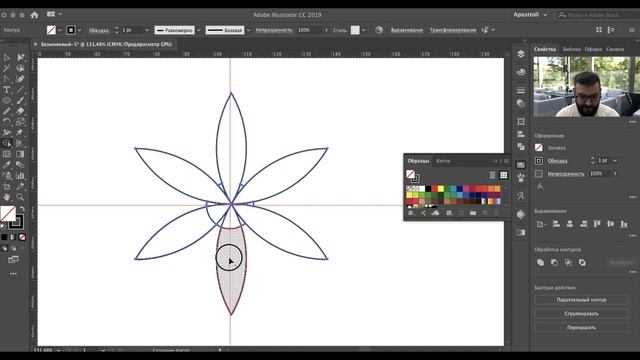The width and height of the screenshot is (640, 360).
Task: Expand opacity slider arrow in control bar
Action: (x=326, y=30)
